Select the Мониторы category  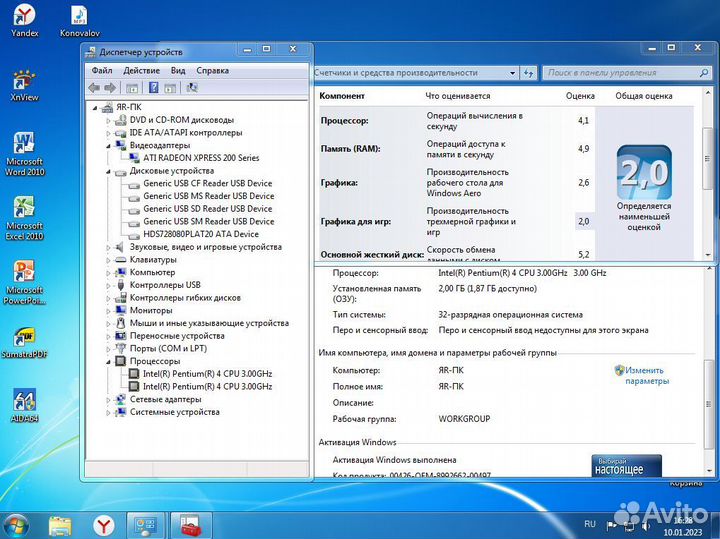click(151, 310)
